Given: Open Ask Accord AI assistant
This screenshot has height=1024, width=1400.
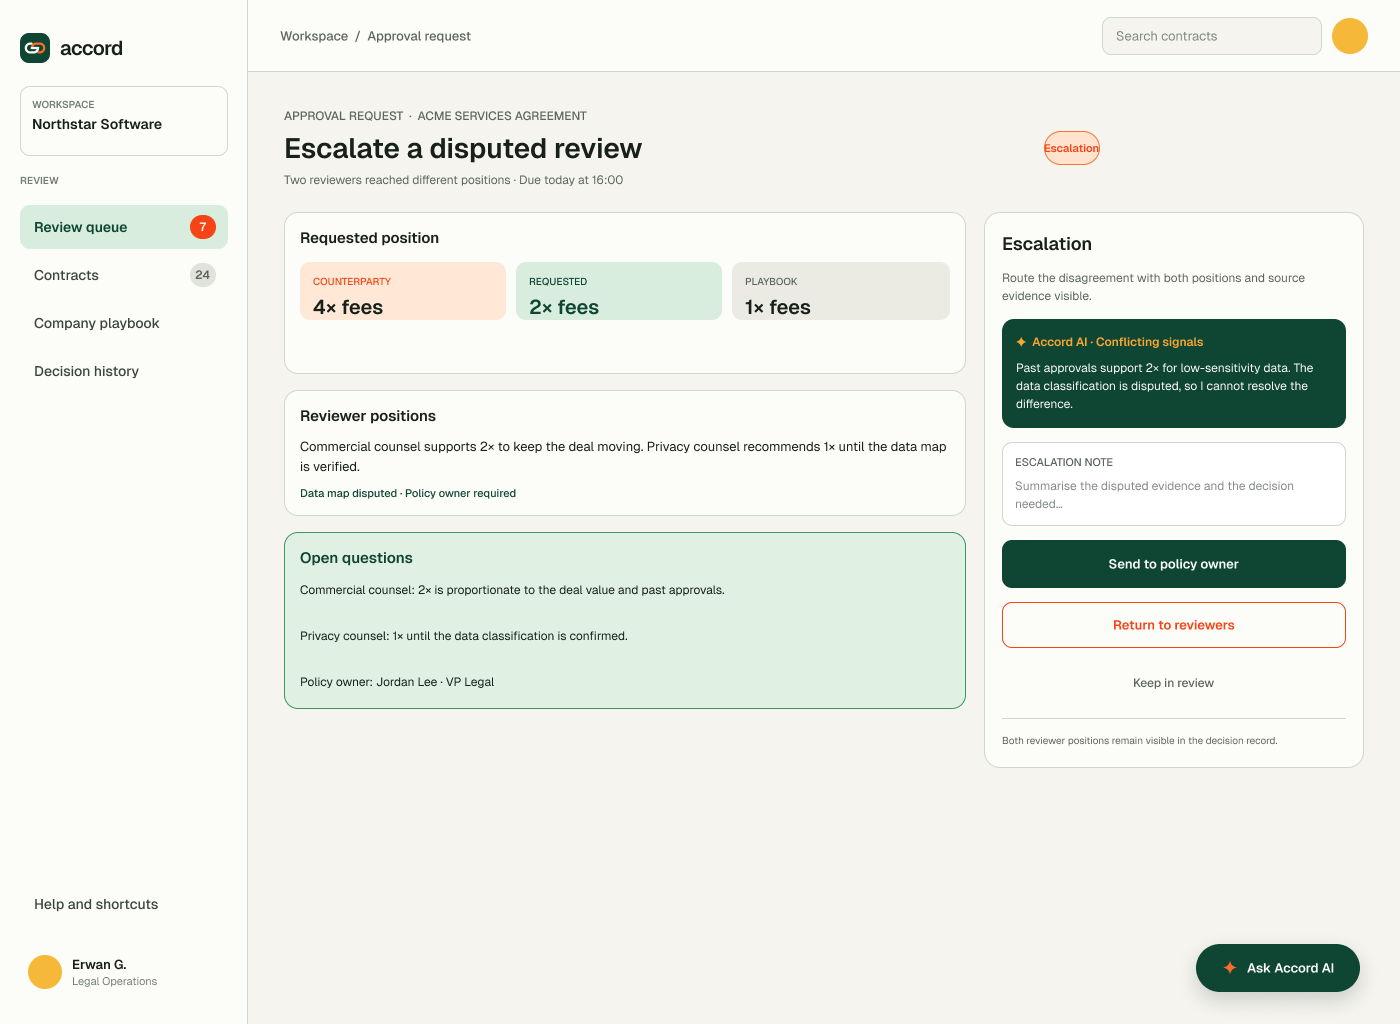Looking at the screenshot, I should [1278, 968].
